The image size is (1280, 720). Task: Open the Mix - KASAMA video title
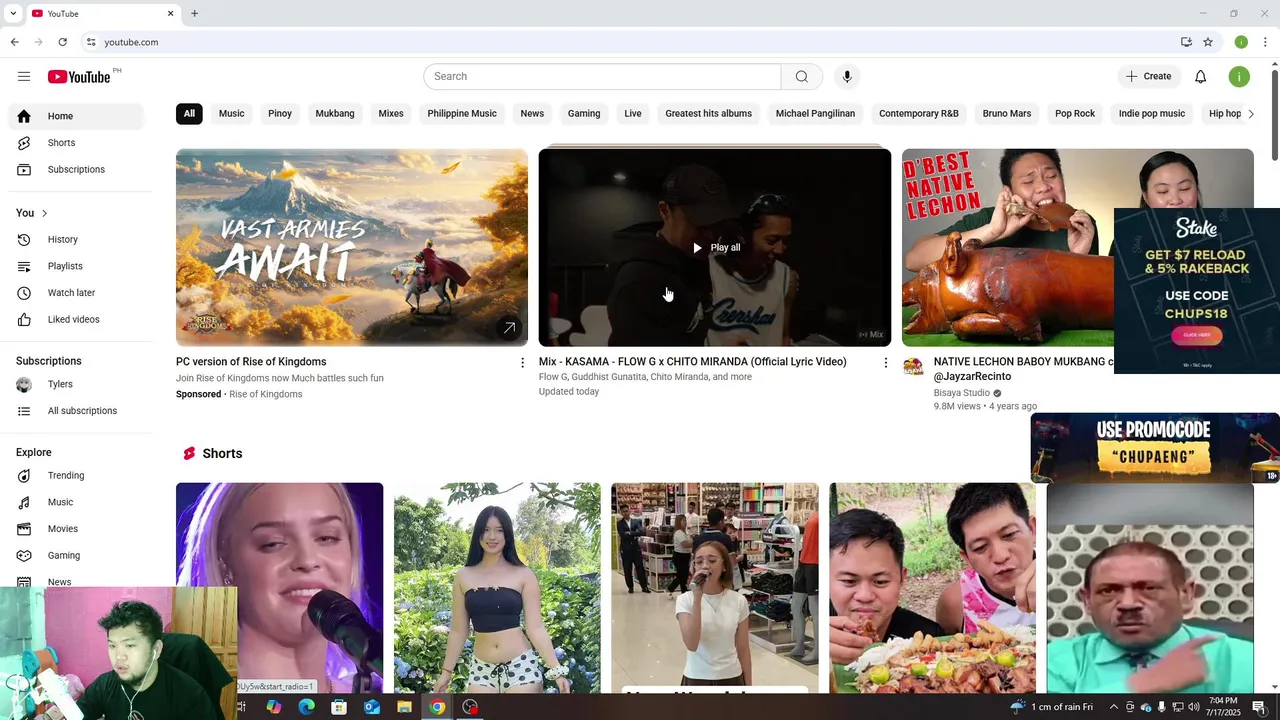693,362
